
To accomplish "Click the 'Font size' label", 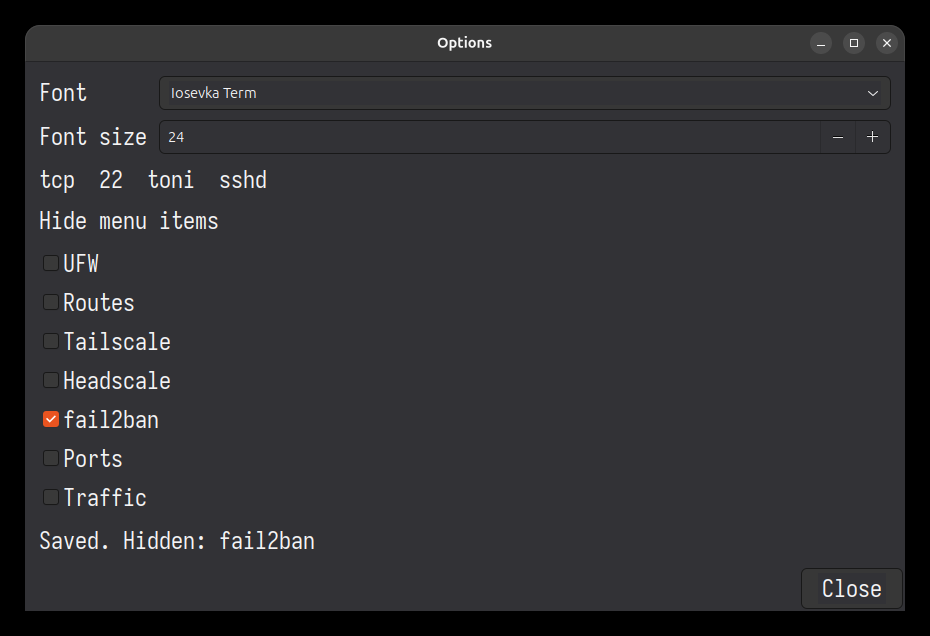I will click(93, 136).
